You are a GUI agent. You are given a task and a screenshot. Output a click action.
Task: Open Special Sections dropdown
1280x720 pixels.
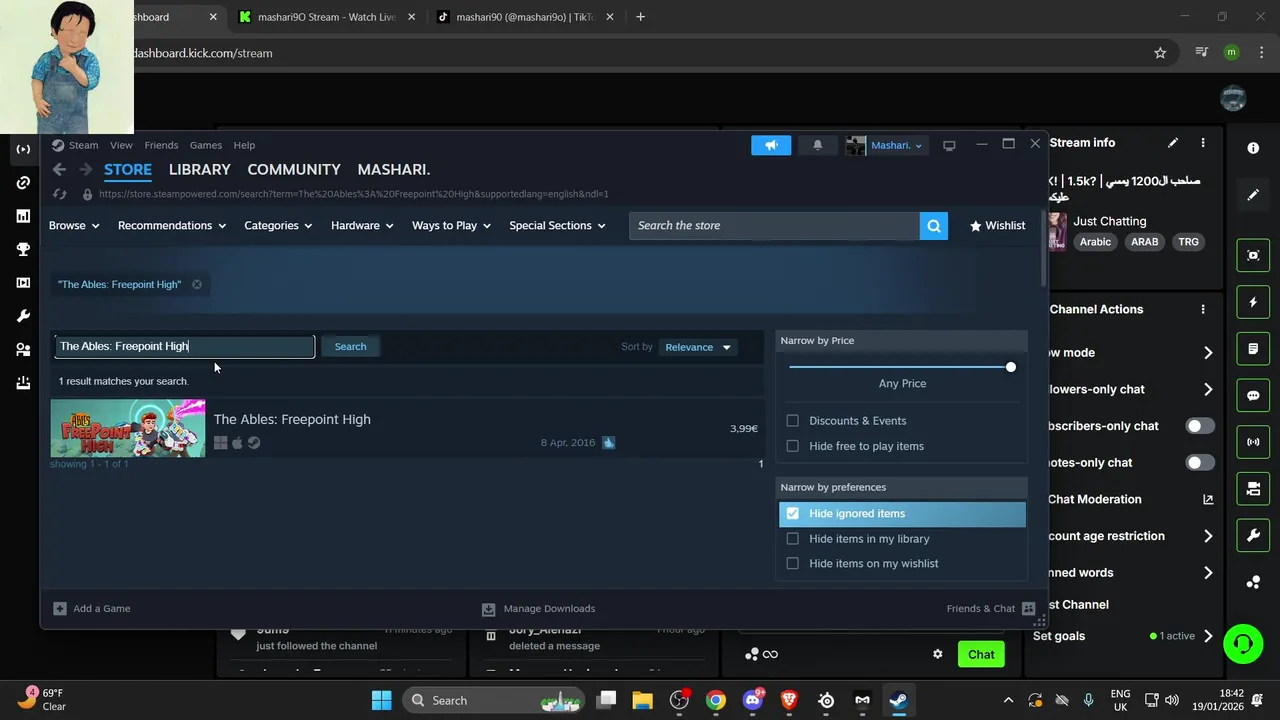[x=557, y=226]
